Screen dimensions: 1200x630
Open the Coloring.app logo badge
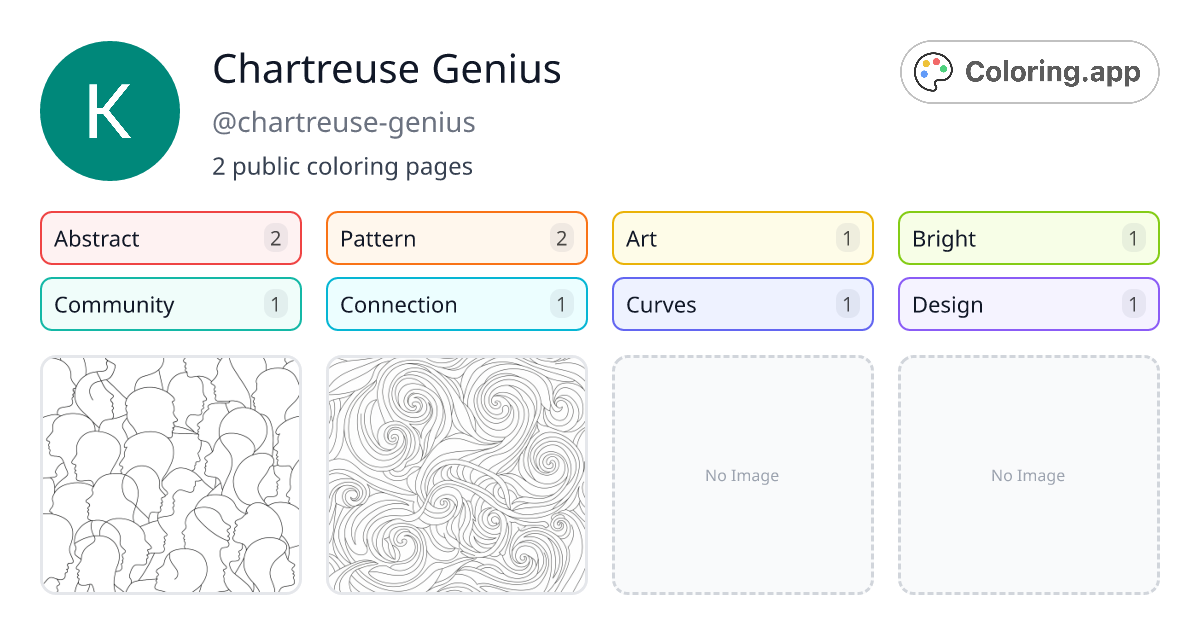click(x=1029, y=71)
